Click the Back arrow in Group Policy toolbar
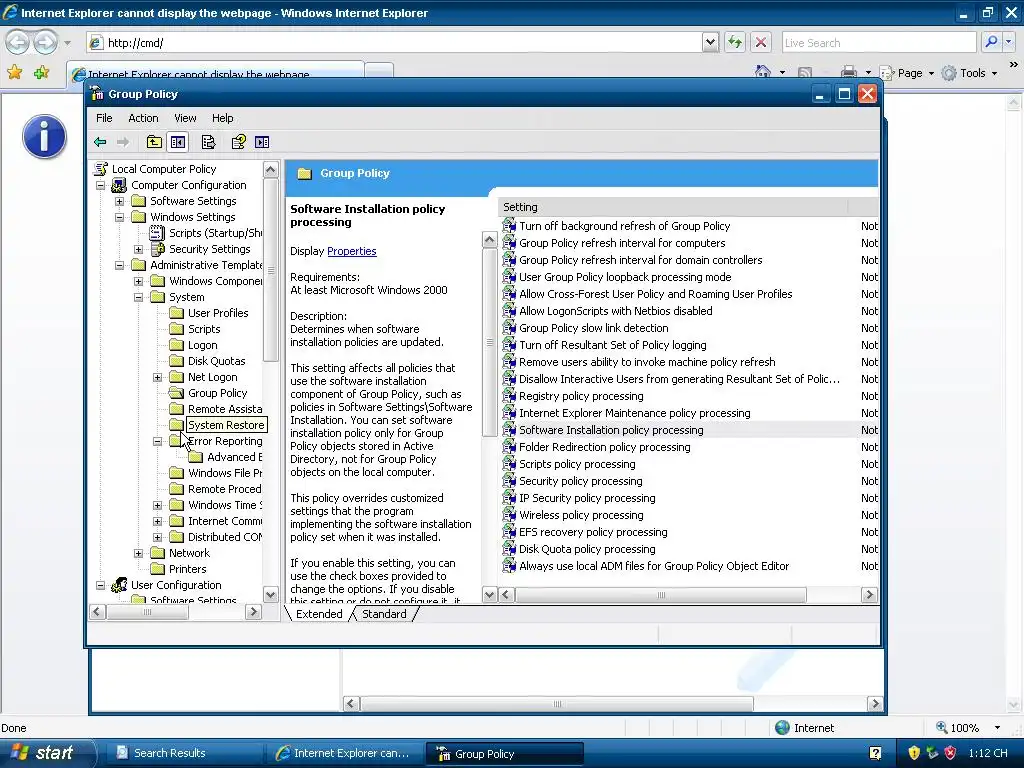The image size is (1024, 768). [x=100, y=142]
